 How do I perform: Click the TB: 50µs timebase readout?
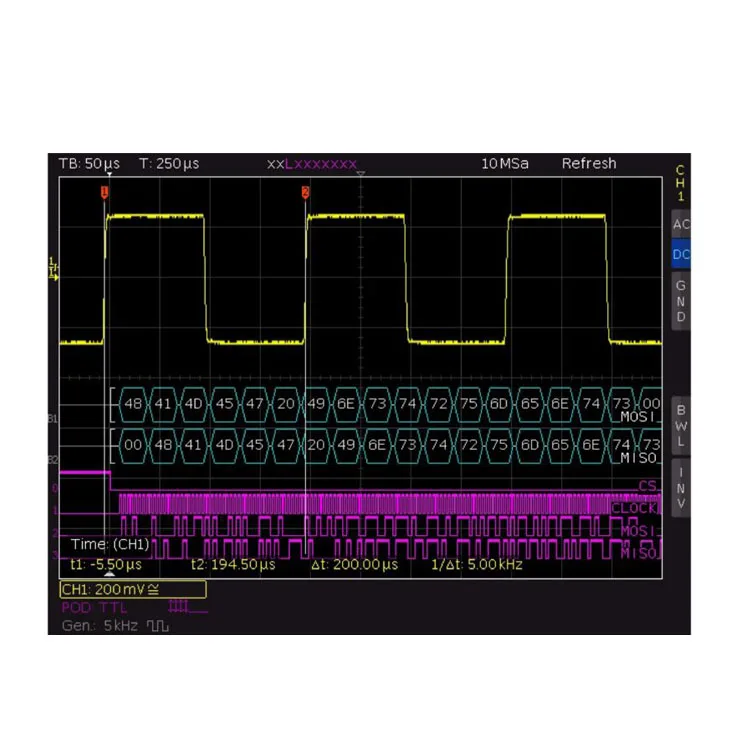coord(89,164)
